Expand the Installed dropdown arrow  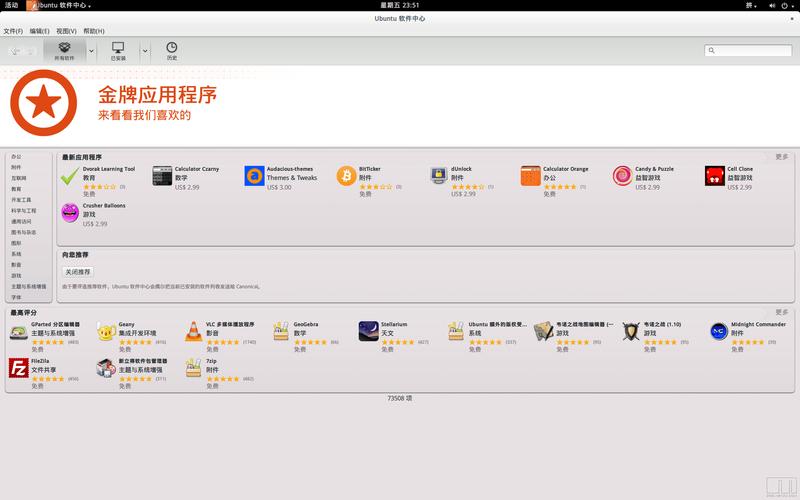[145, 51]
